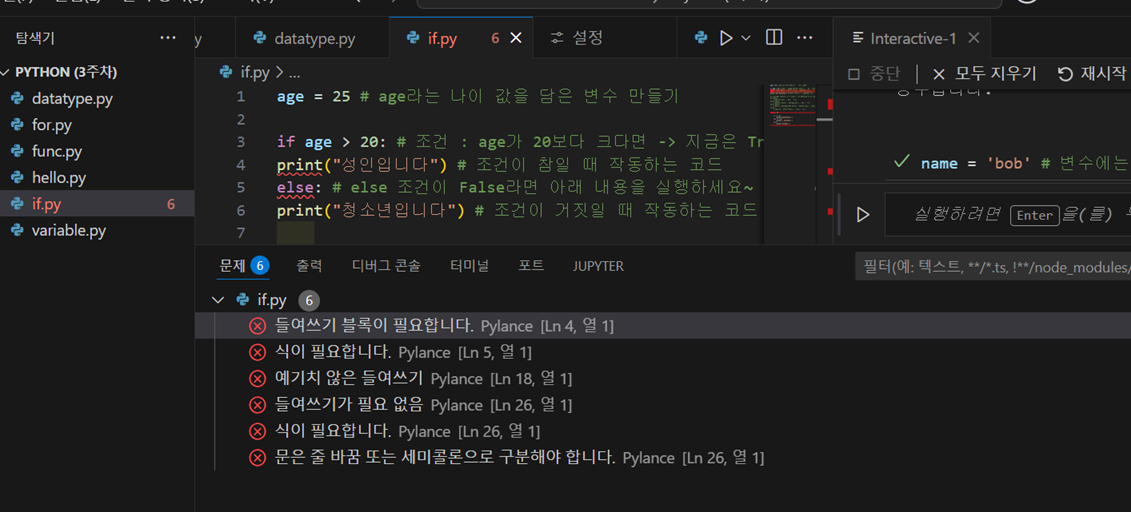This screenshot has height=512, width=1131.
Task: Click line 6 print("청소년입니다") code
Action: click(371, 211)
